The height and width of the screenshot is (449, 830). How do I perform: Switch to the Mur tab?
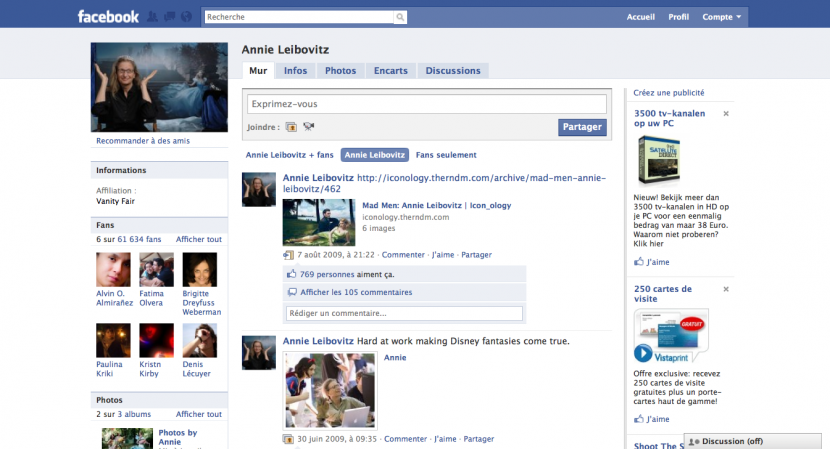[x=258, y=70]
